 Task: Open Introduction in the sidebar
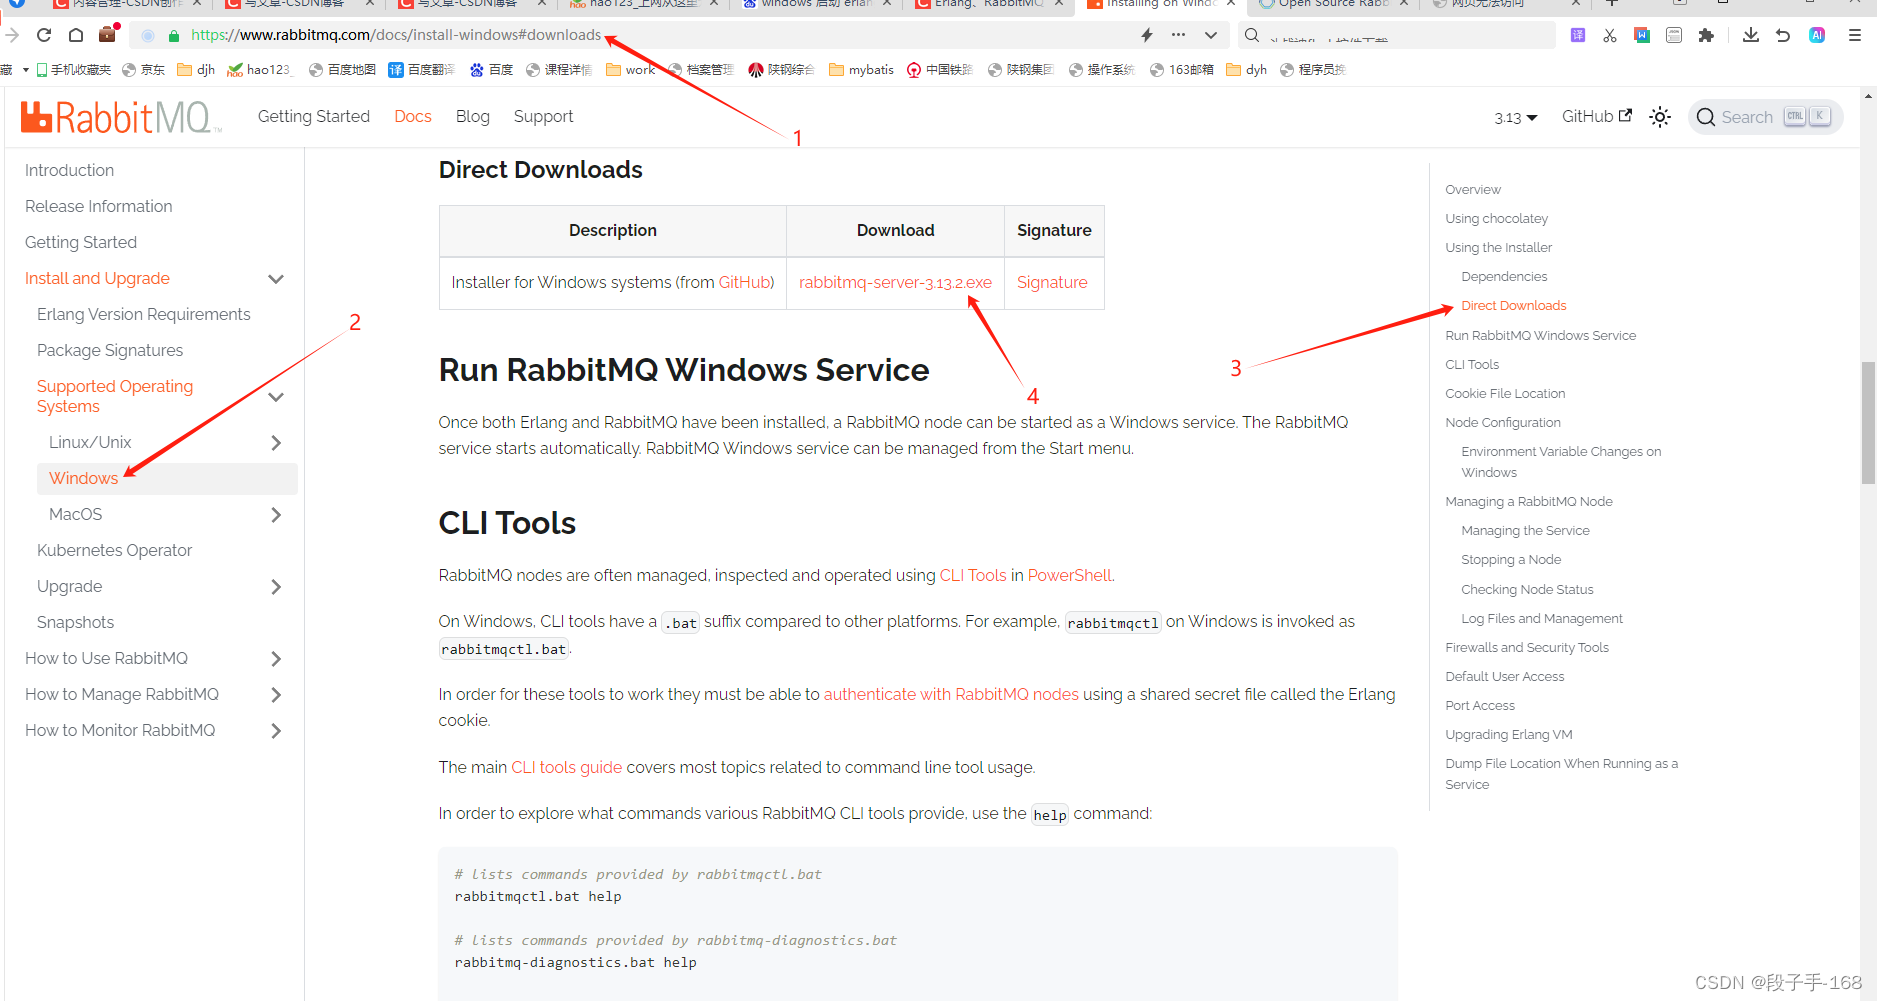(x=69, y=170)
